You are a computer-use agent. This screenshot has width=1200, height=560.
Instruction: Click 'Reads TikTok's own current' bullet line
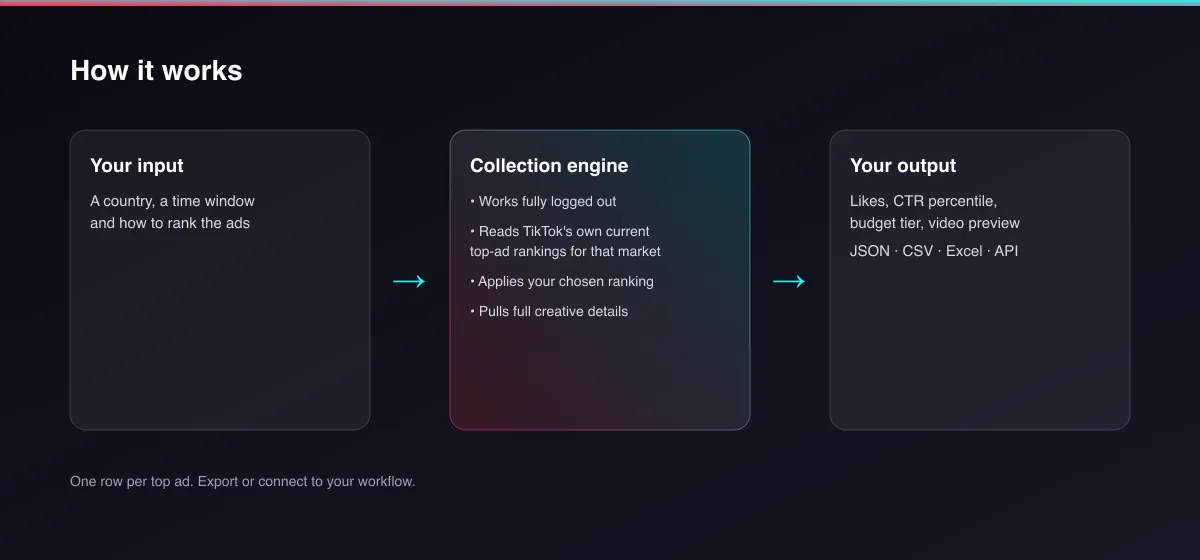[x=560, y=231]
